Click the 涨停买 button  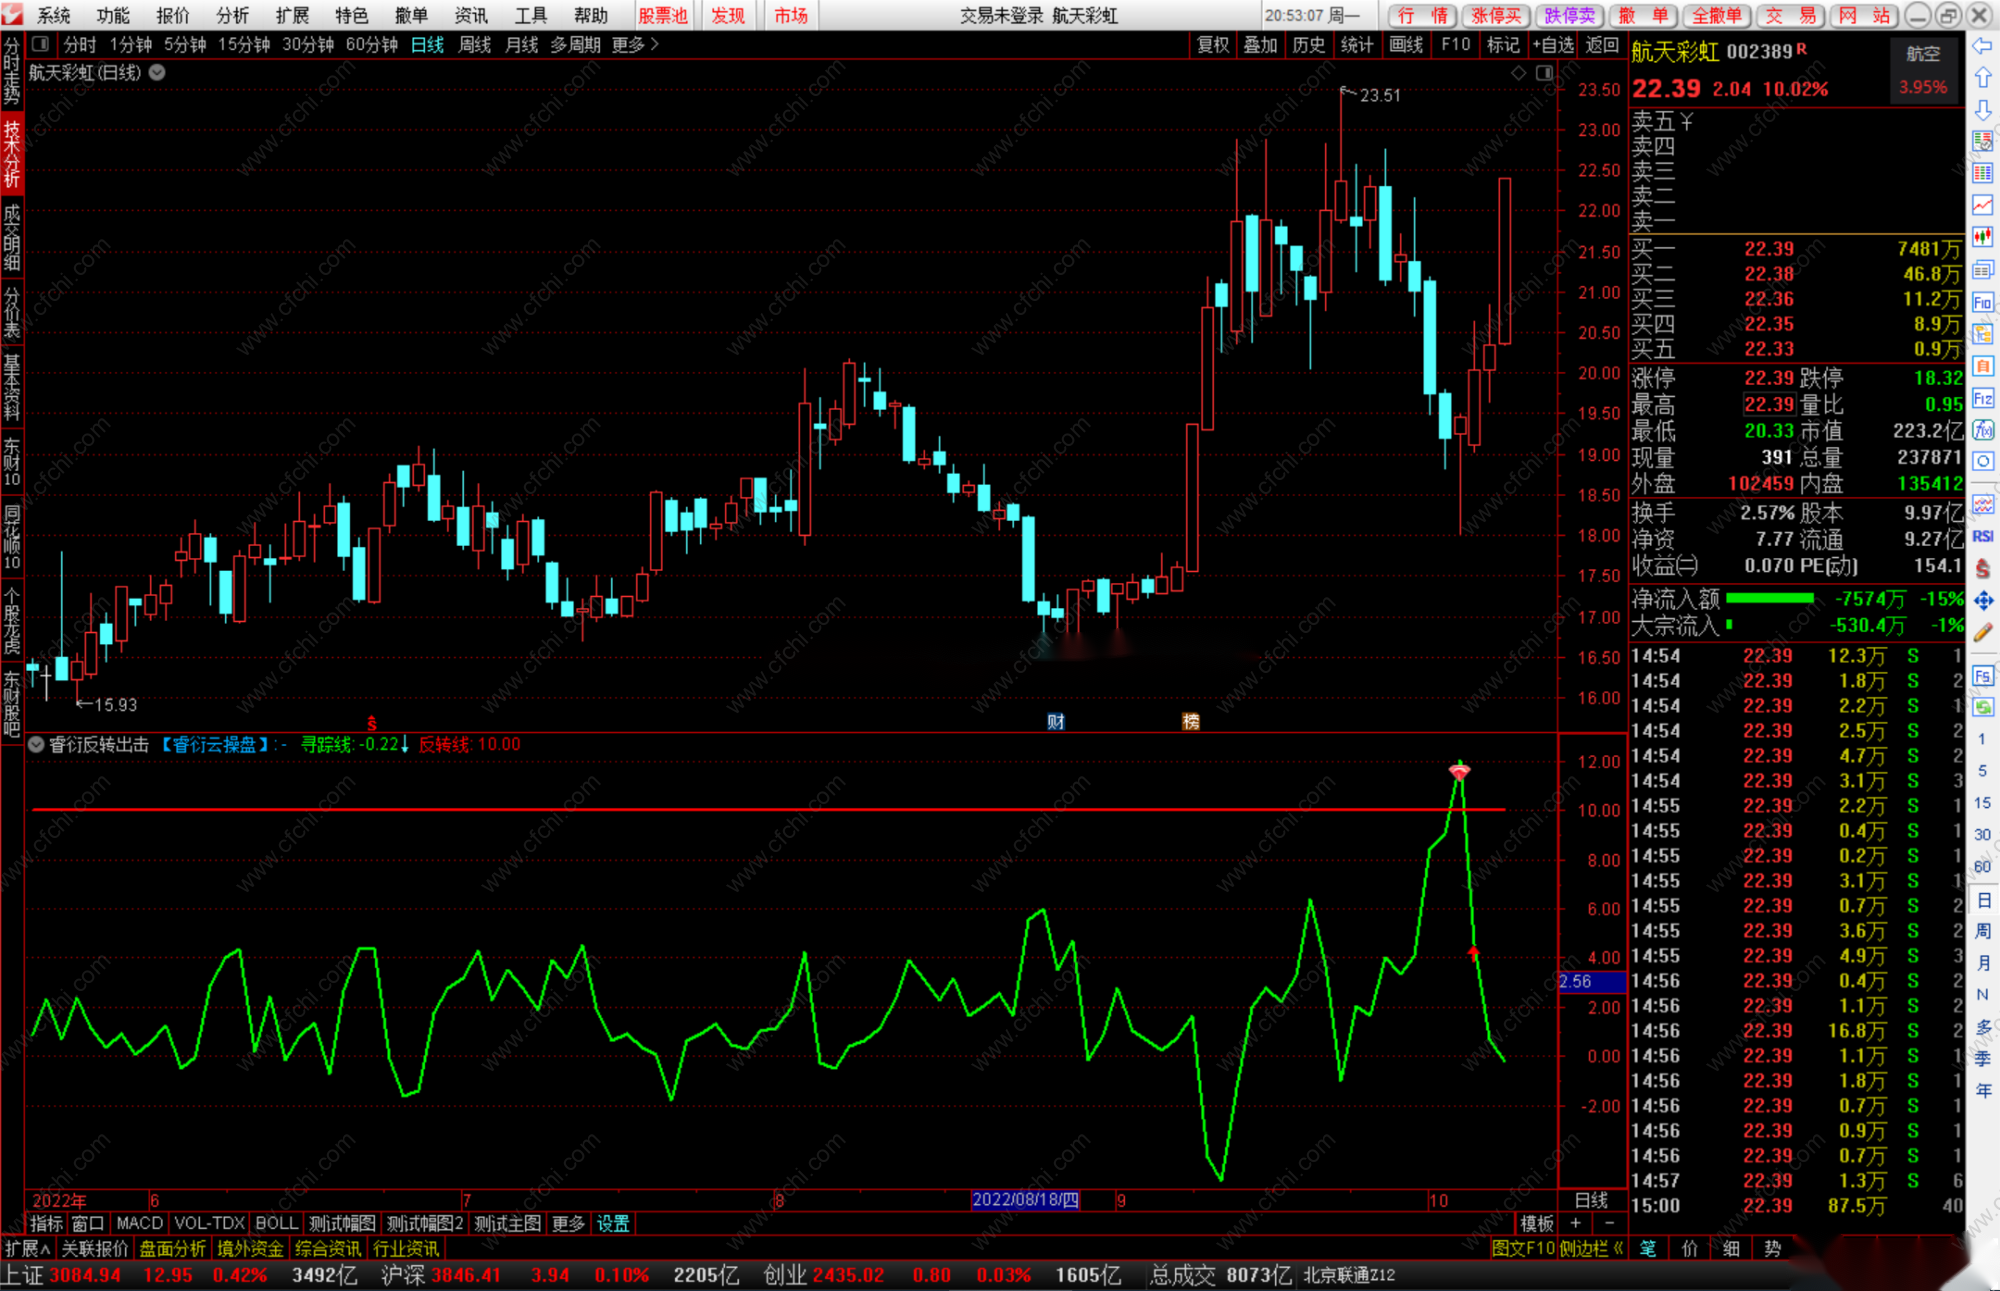(1495, 15)
